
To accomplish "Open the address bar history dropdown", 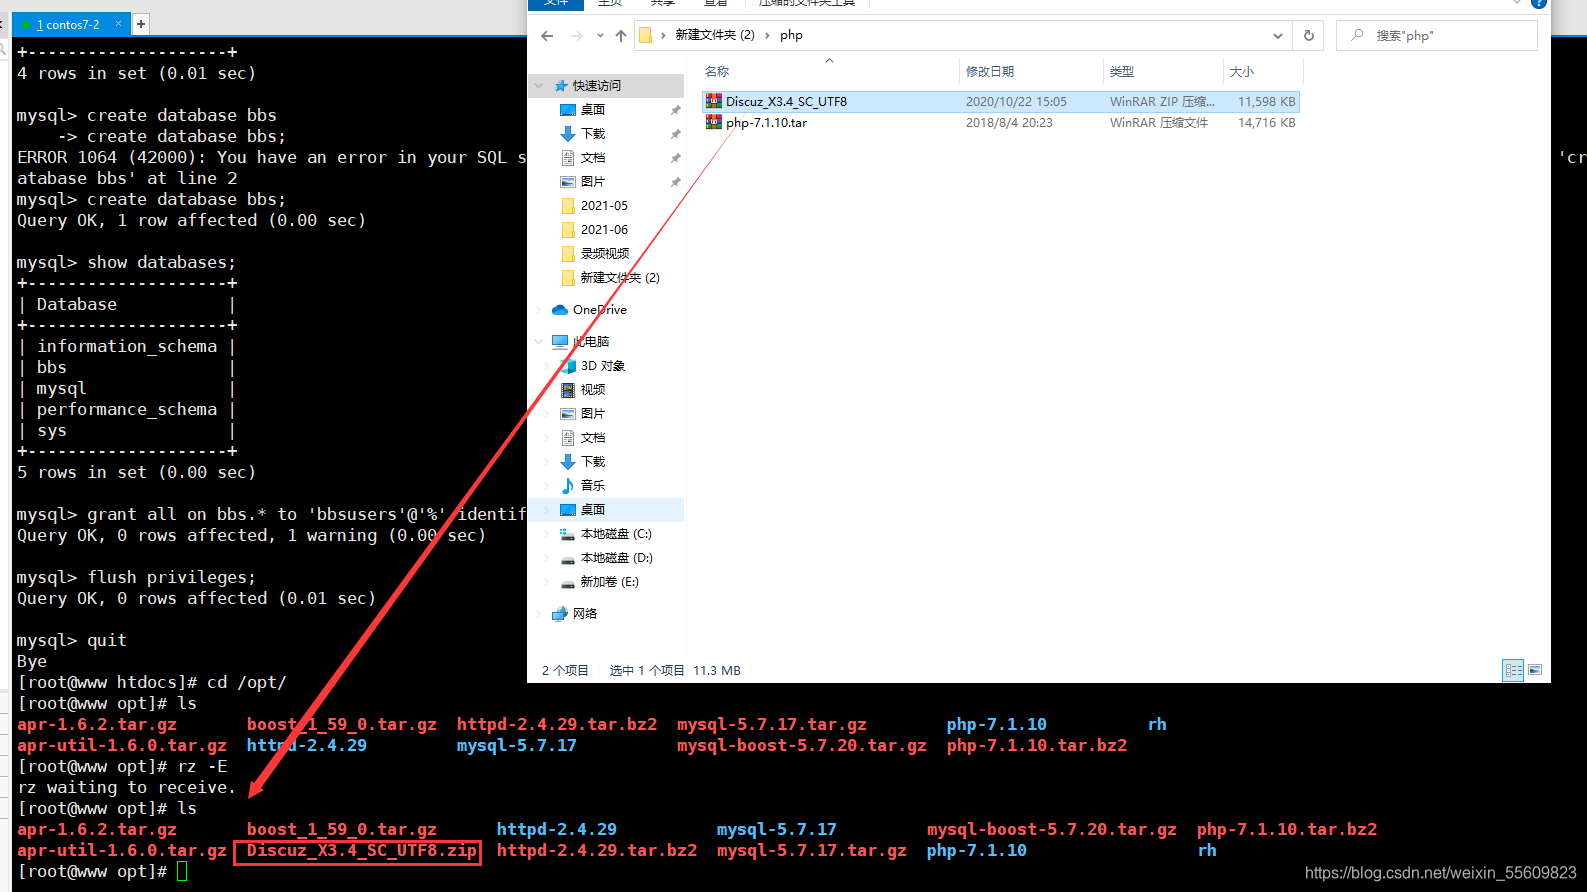I will pyautogui.click(x=1278, y=36).
